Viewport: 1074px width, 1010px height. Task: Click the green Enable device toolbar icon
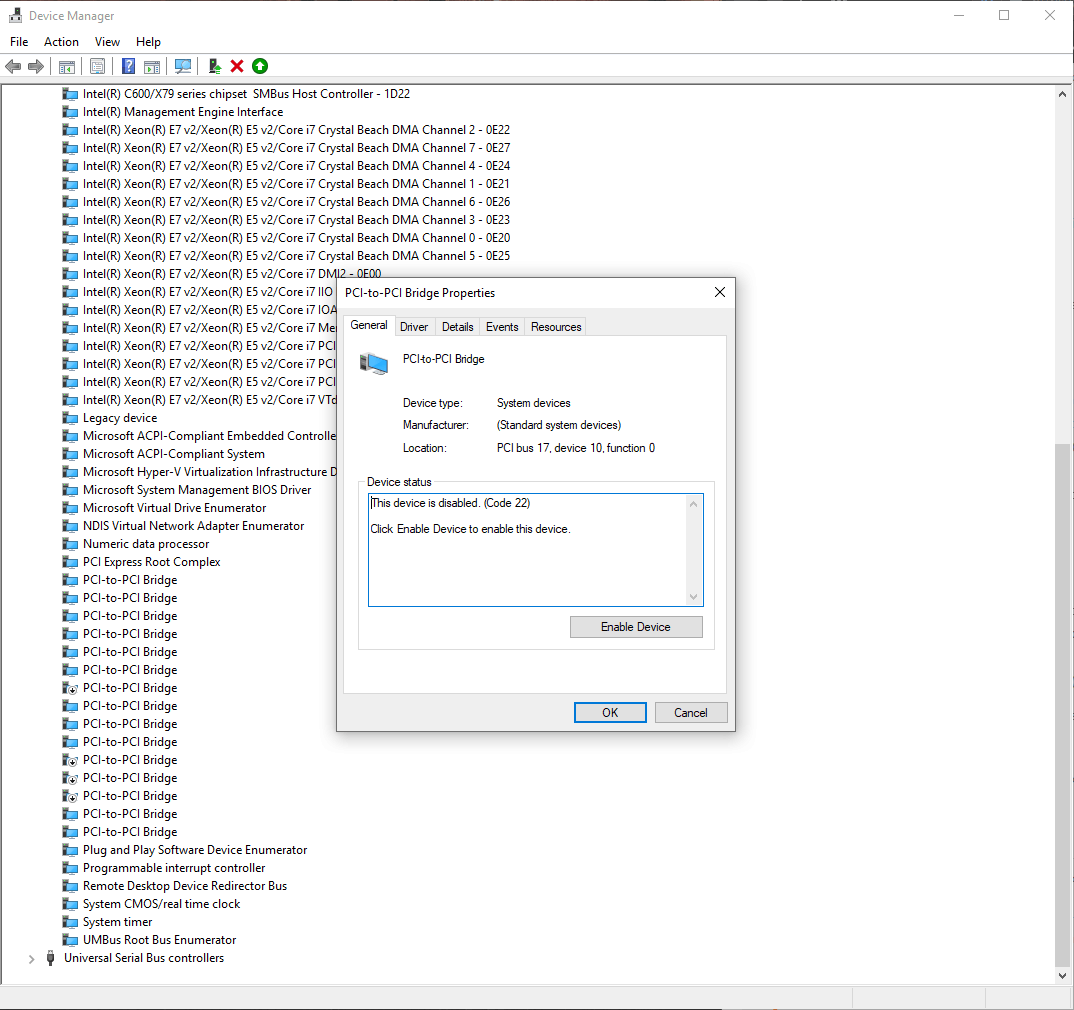coord(260,66)
